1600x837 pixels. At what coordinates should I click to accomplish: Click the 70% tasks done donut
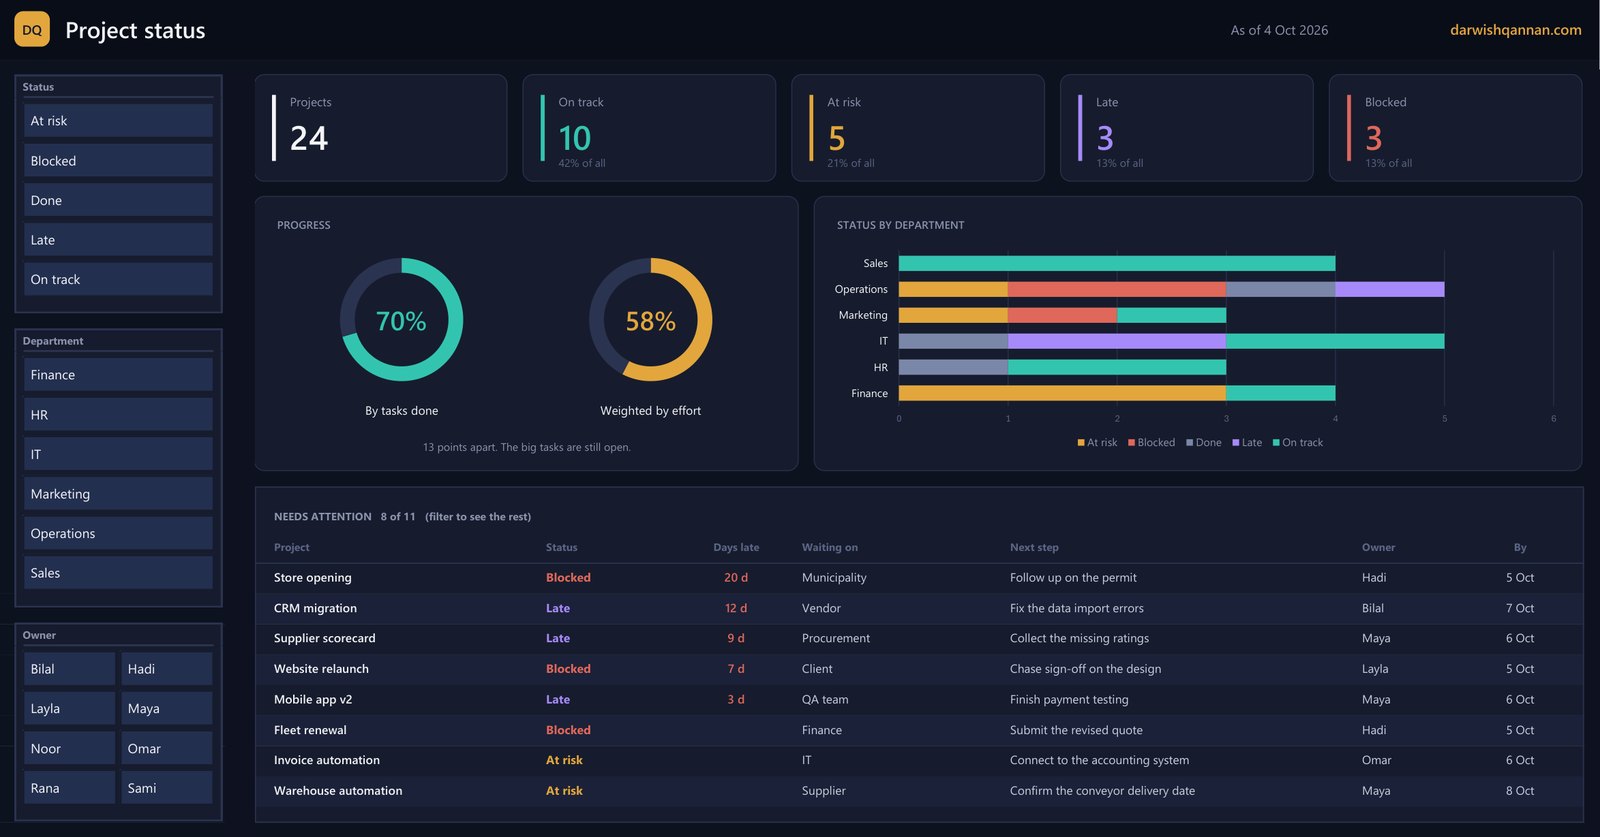click(x=401, y=320)
